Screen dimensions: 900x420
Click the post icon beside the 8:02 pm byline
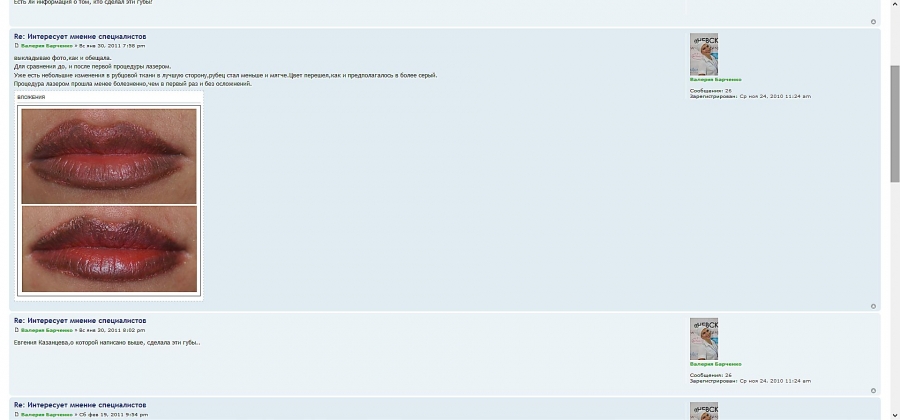tap(17, 330)
